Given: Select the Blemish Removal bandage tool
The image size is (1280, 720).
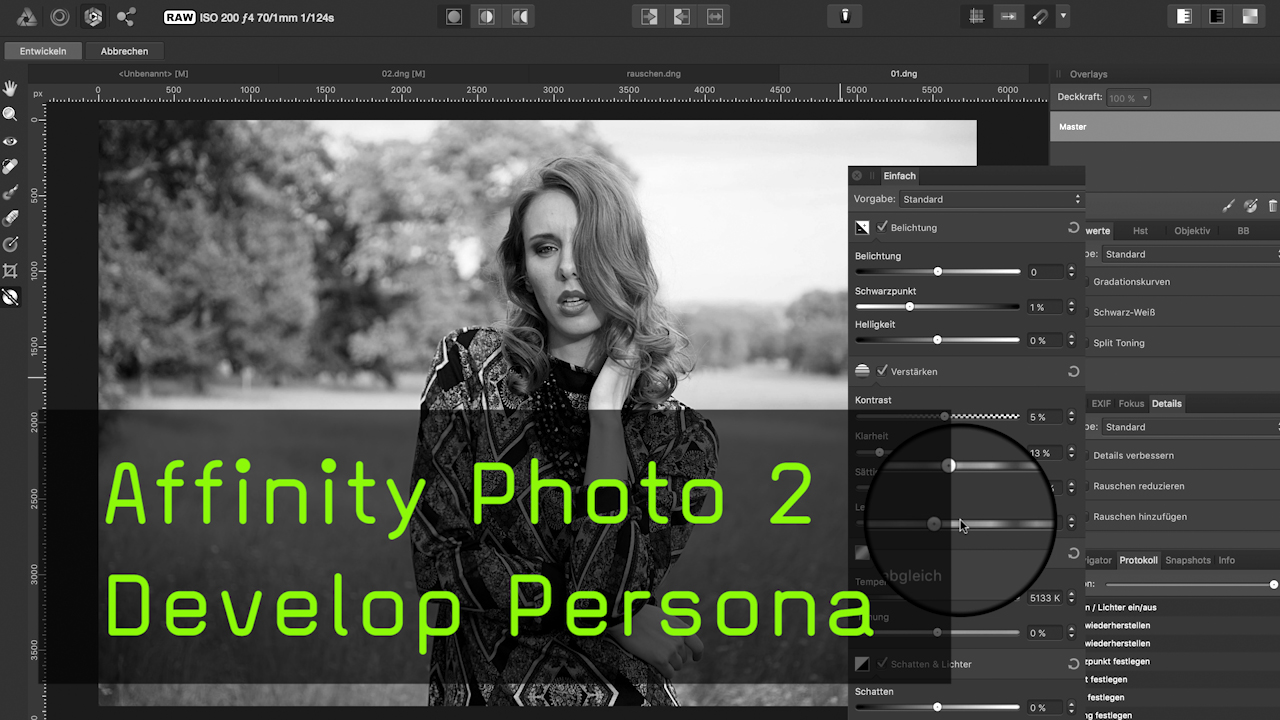Looking at the screenshot, I should click(10, 167).
